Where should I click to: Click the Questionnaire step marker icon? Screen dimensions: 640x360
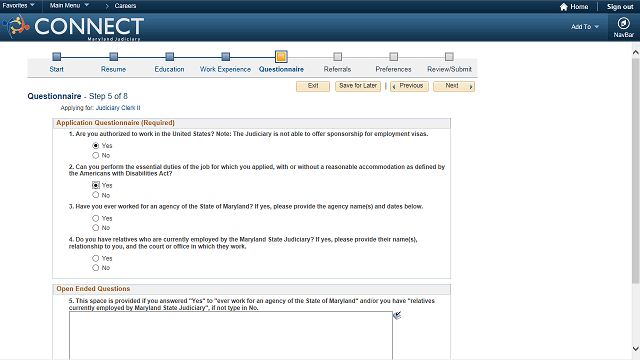[281, 57]
